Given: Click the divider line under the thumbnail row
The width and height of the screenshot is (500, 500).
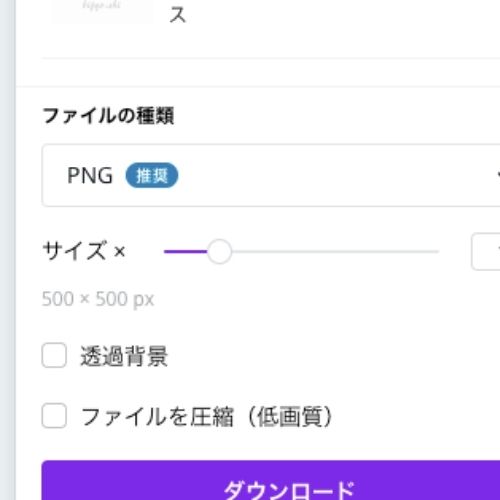Looking at the screenshot, I should tap(271, 58).
